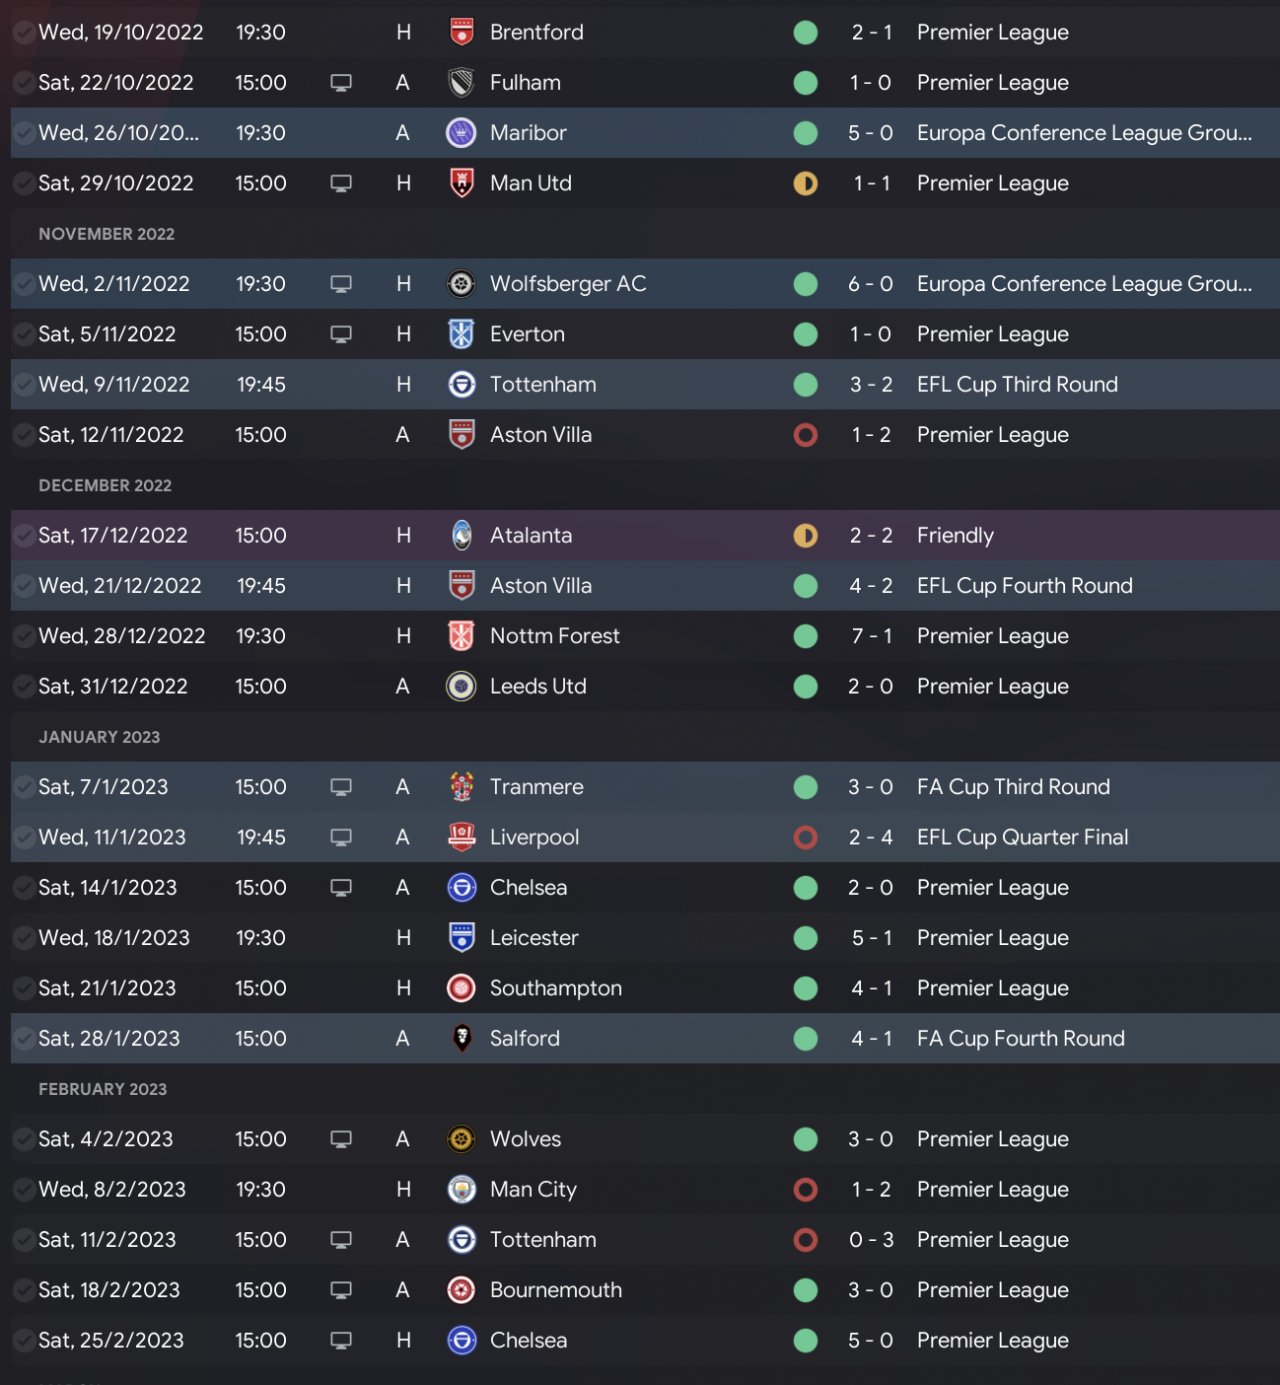Toggle the checkmark beside Wed, 19/10/2022 fixture
This screenshot has height=1385, width=1280.
click(x=23, y=33)
